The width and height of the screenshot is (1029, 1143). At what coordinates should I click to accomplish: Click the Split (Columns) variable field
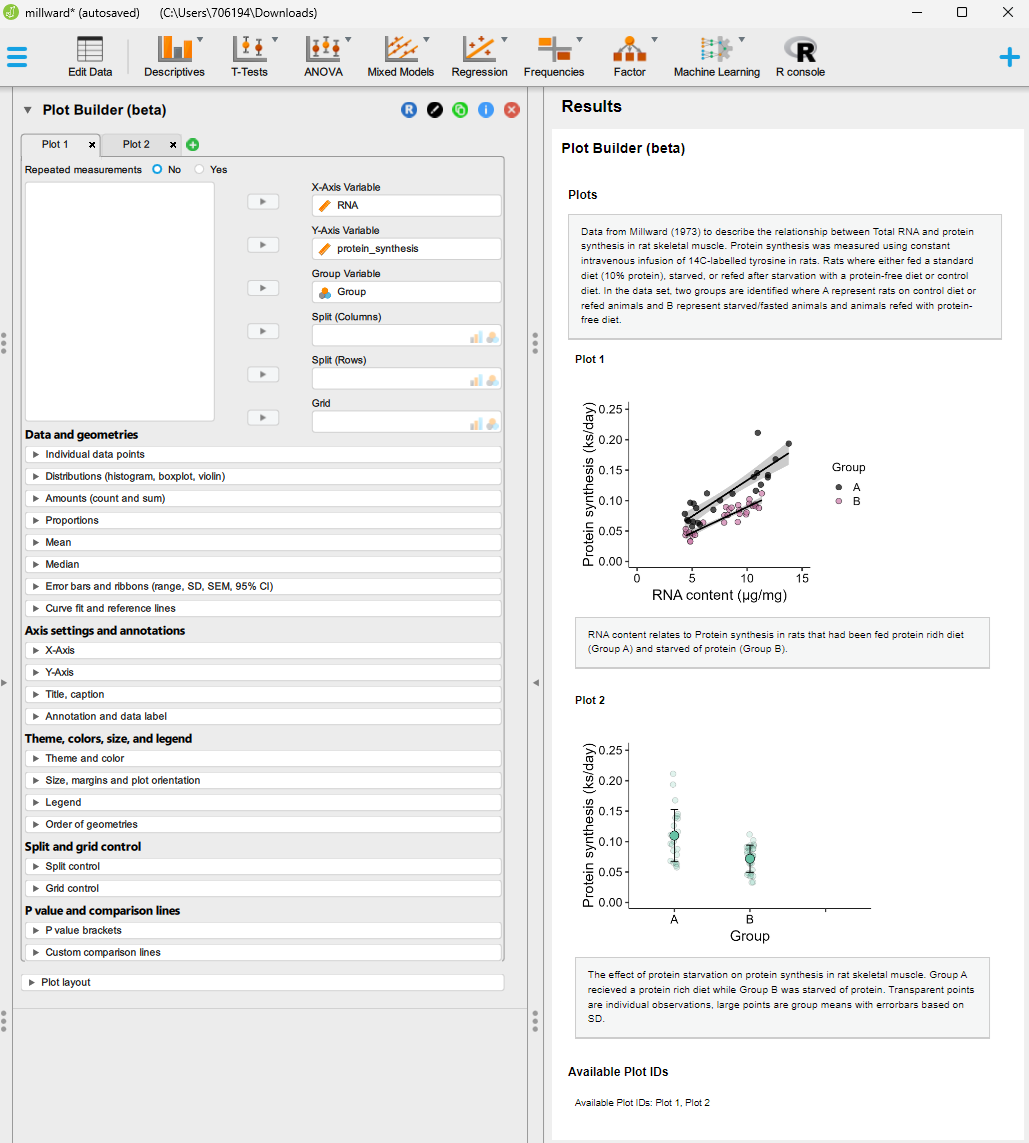click(x=390, y=336)
